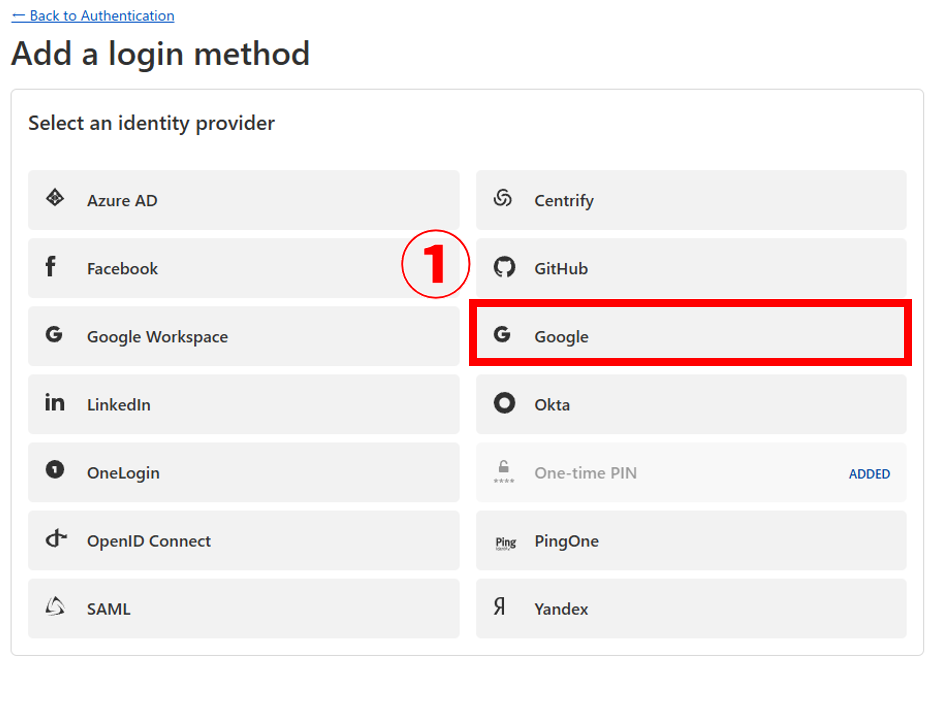Click the Yandex letter icon
944x702 pixels.
(x=499, y=607)
